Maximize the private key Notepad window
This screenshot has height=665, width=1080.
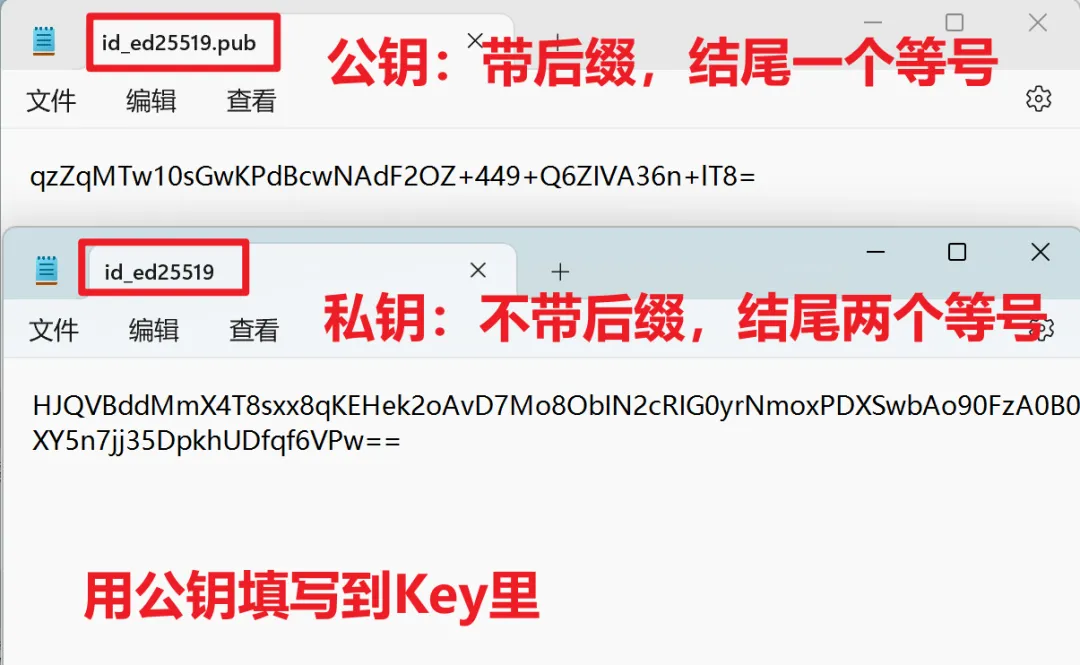[x=957, y=252]
